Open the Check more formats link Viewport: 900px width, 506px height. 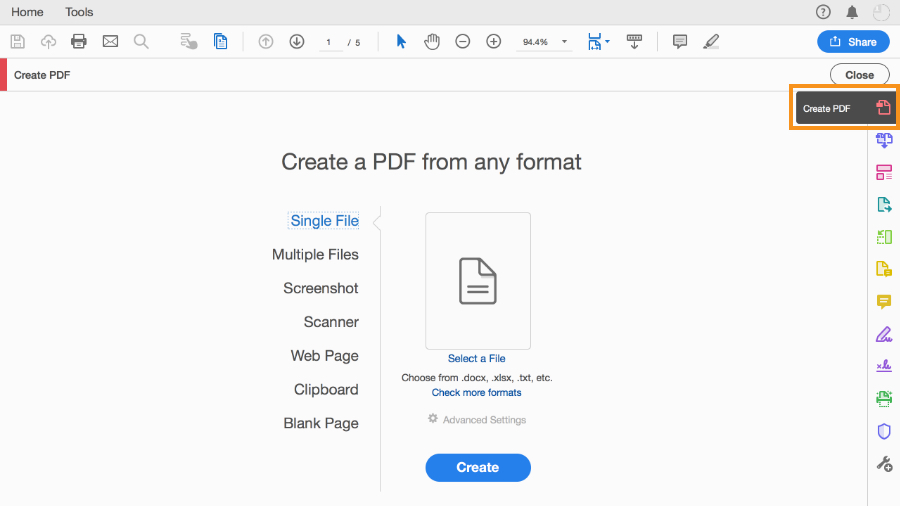476,392
